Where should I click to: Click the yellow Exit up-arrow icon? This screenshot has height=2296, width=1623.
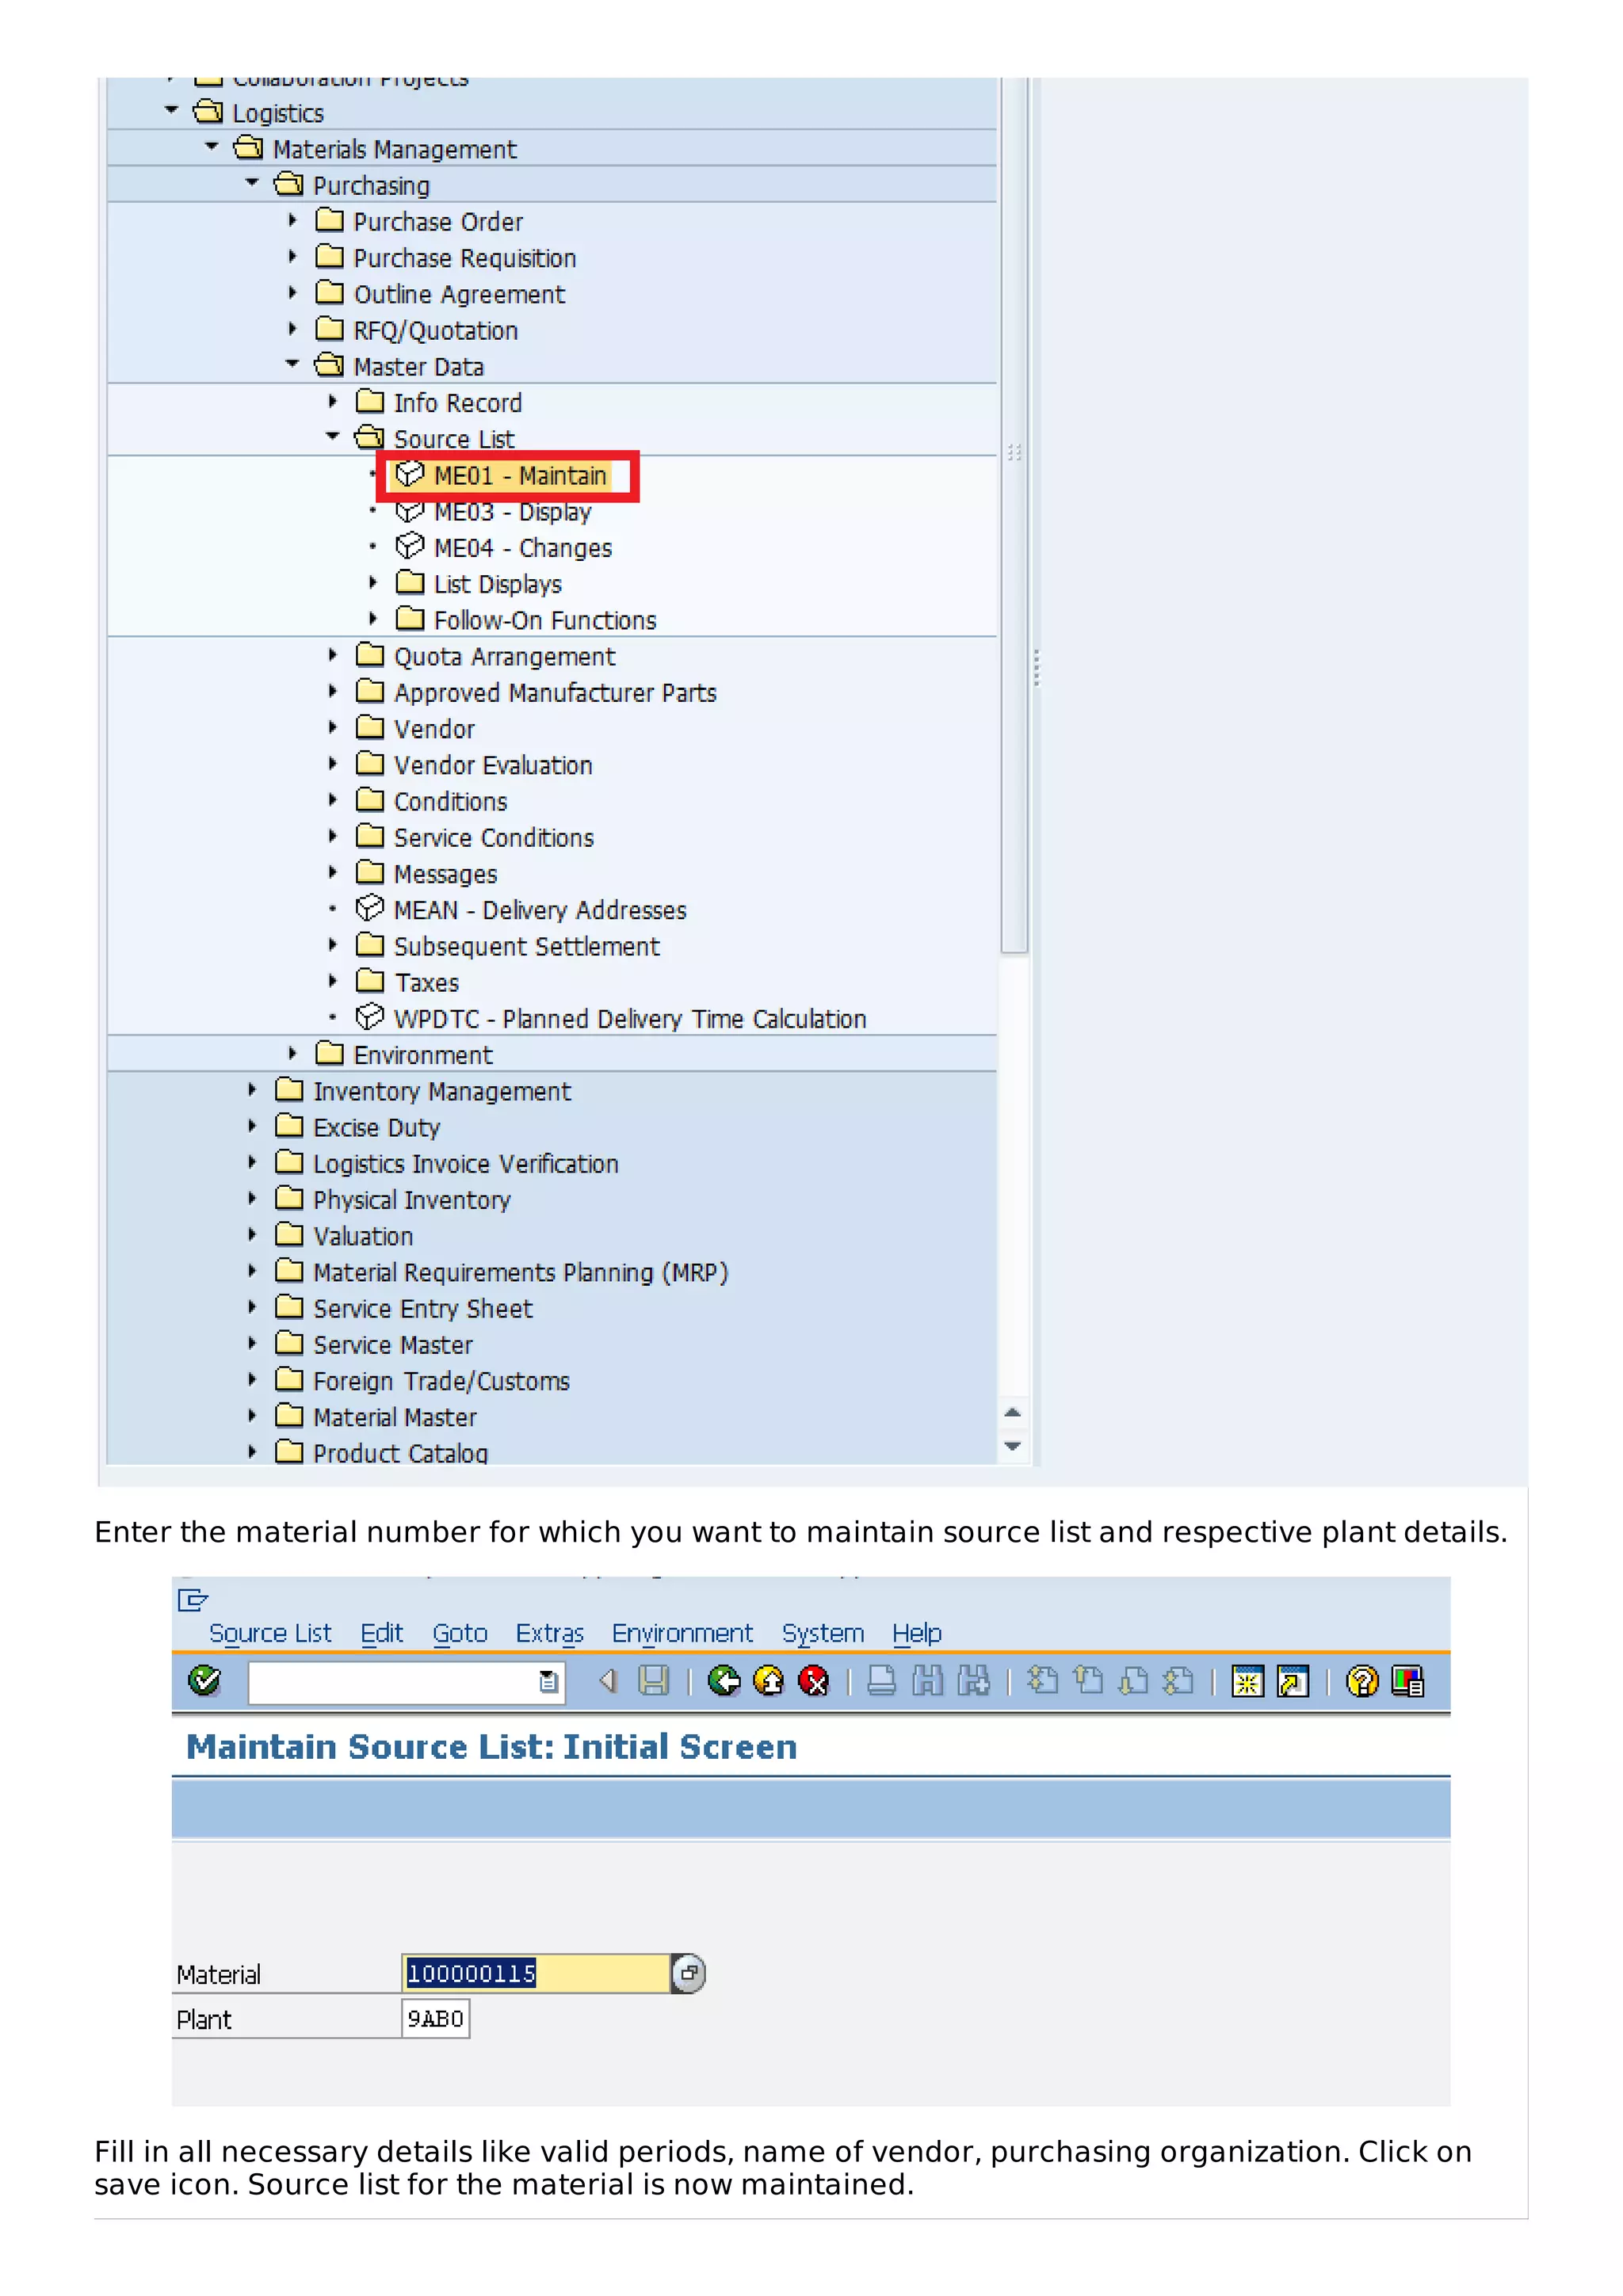click(x=768, y=1681)
